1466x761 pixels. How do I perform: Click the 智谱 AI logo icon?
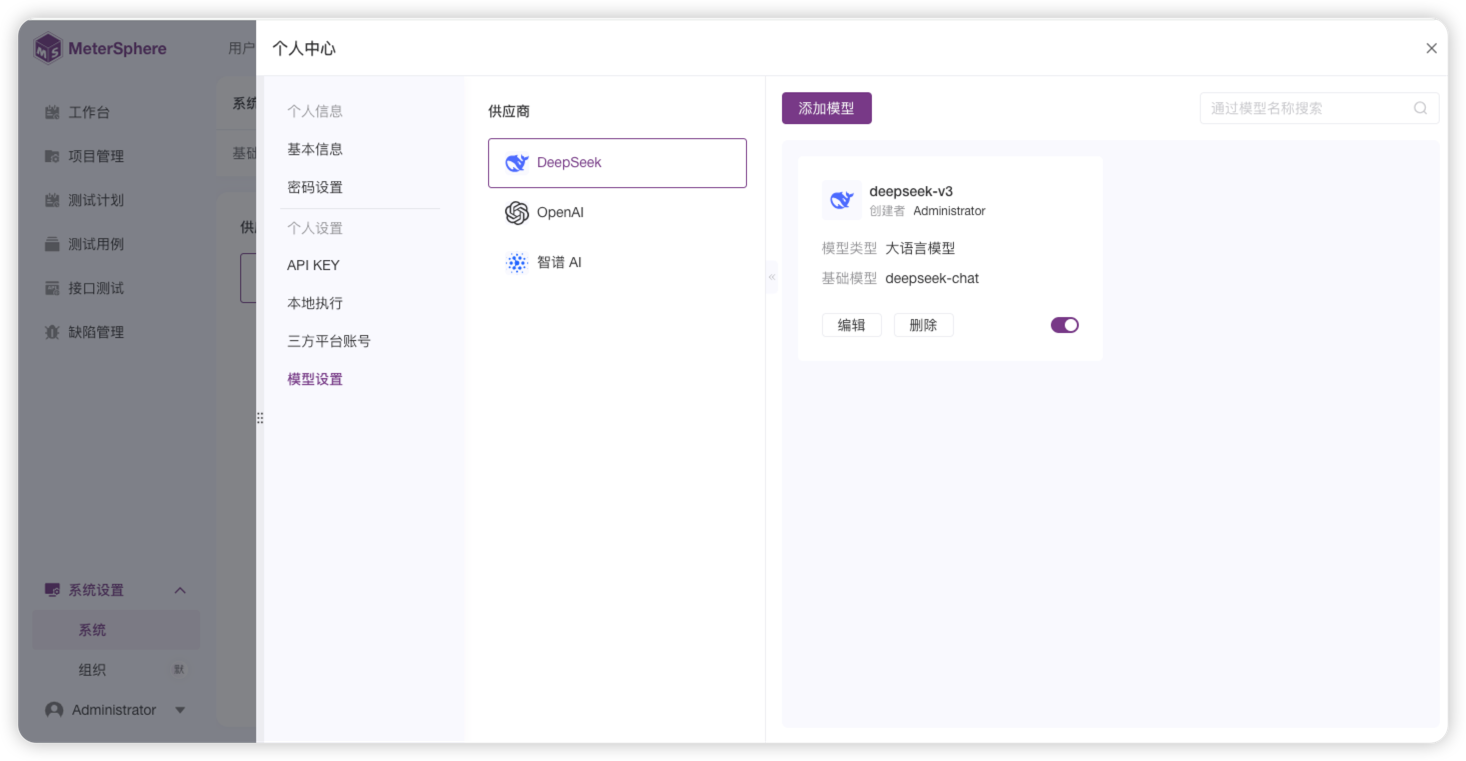point(517,263)
